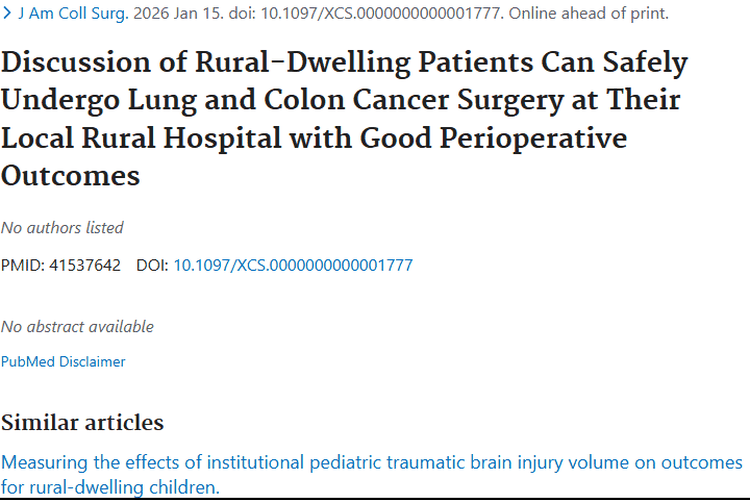Click the "No abstract available" text
This screenshot has width=750, height=500.
[x=77, y=326]
